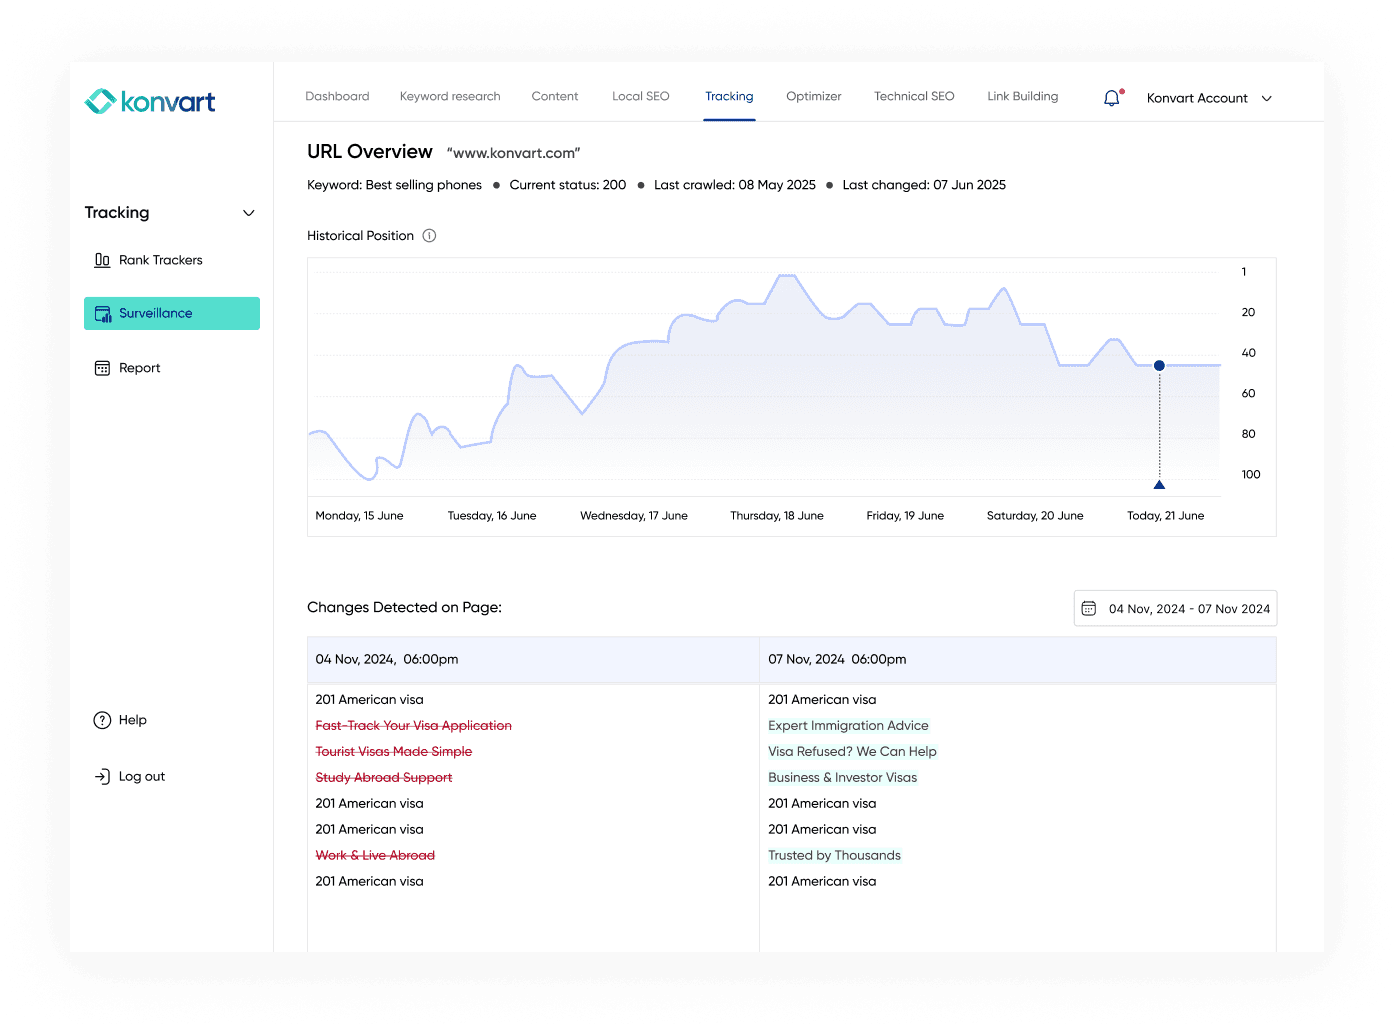Click the chart's blue data point marker
Image resolution: width=1394 pixels, height=1024 pixels.
[x=1159, y=366]
